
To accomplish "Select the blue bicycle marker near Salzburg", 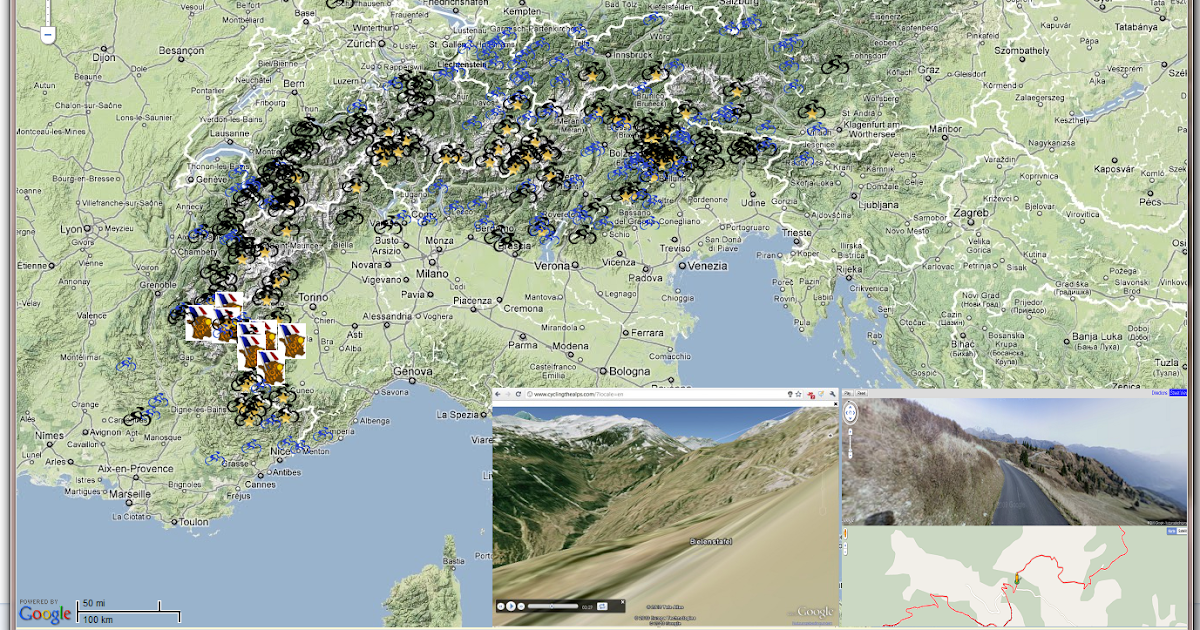I will [751, 22].
